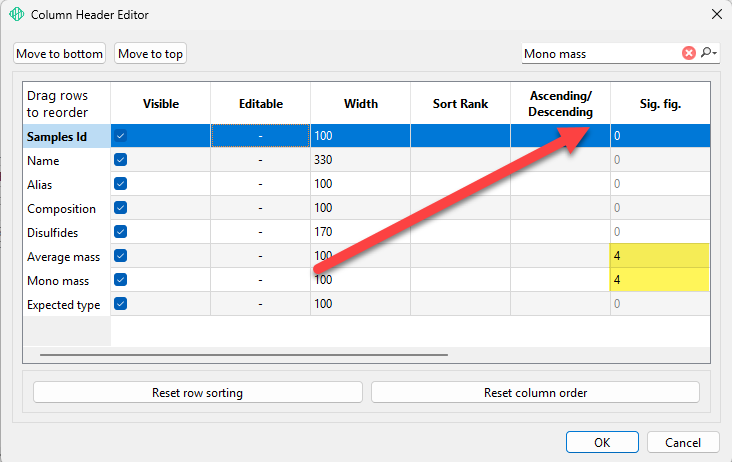
Task: Click the Editable column header
Action: [x=260, y=103]
